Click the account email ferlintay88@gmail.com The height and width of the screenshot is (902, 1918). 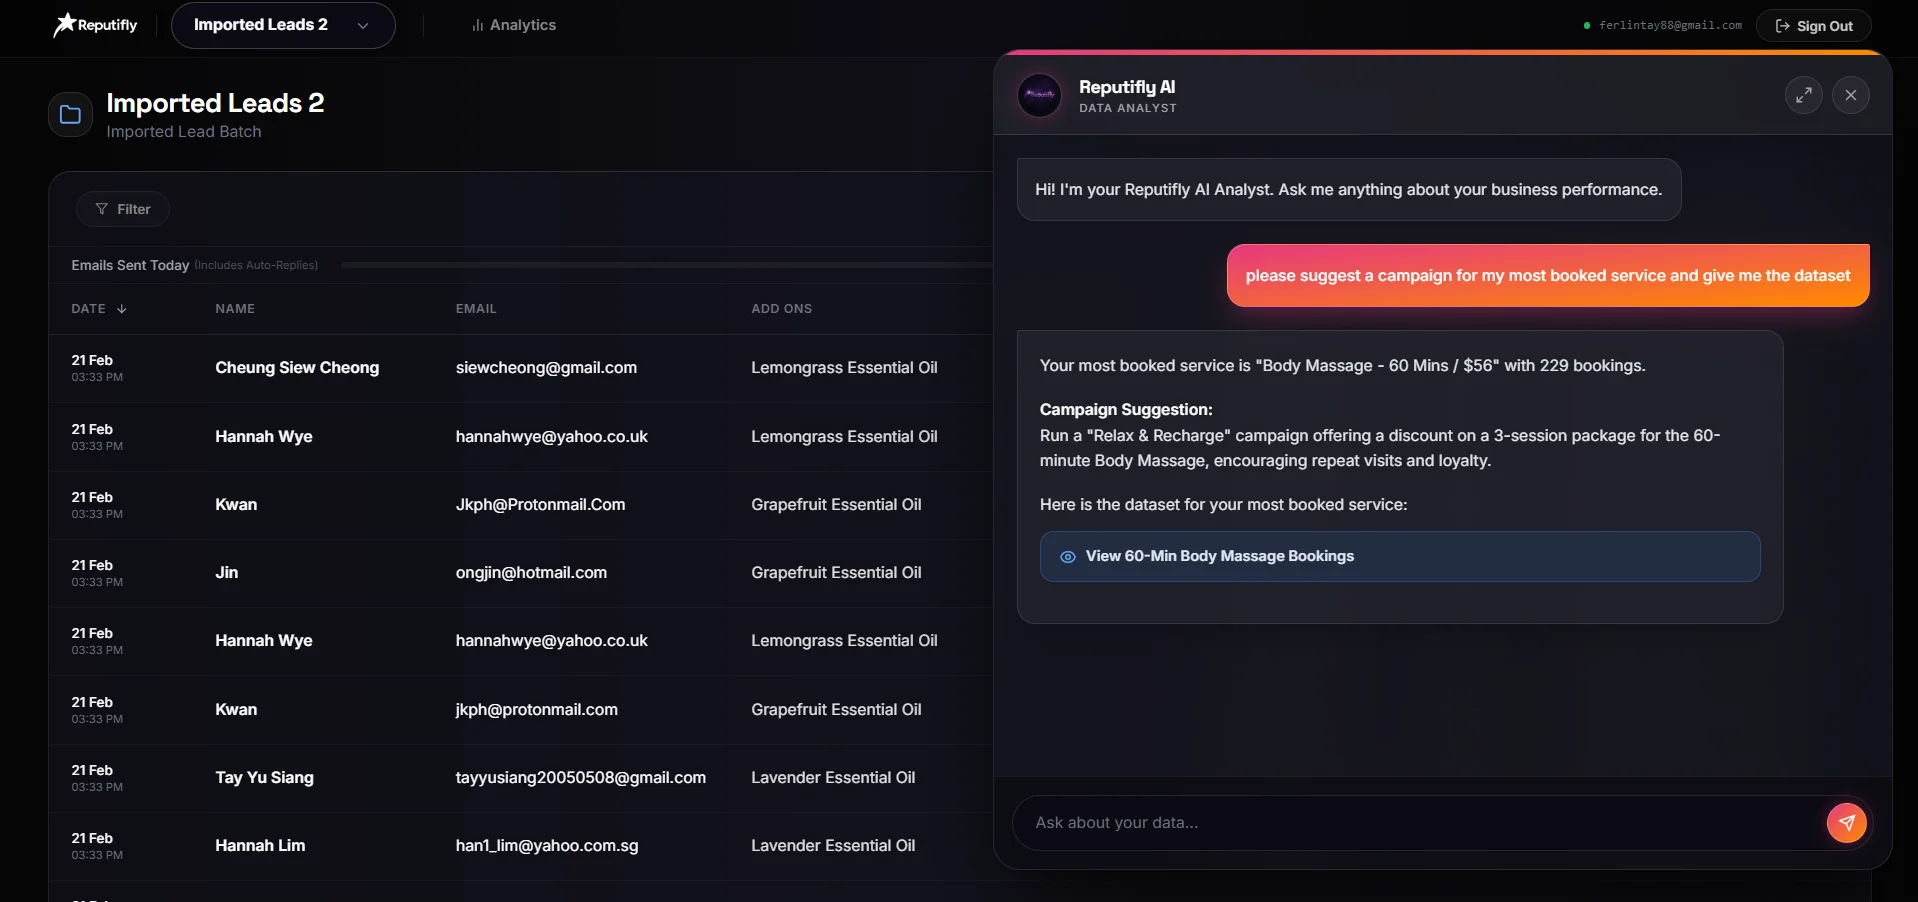coord(1670,25)
